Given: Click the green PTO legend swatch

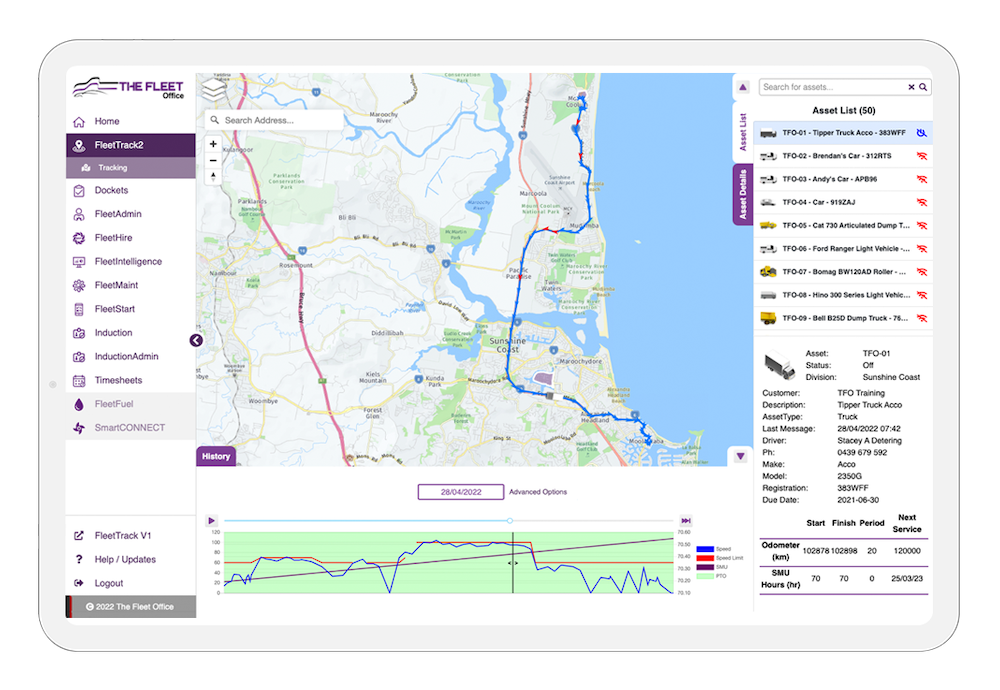Looking at the screenshot, I should pyautogui.click(x=705, y=576).
